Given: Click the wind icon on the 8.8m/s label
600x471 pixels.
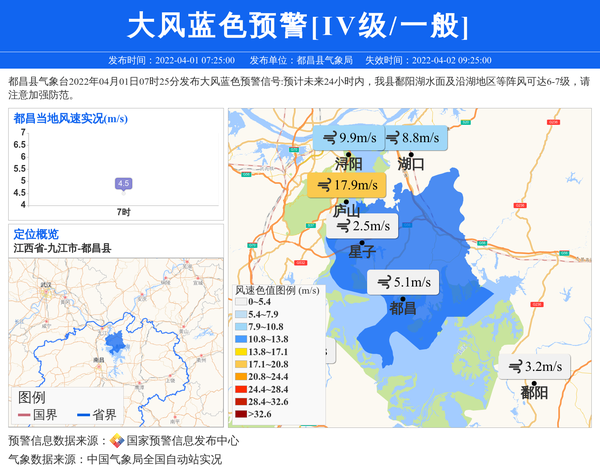Looking at the screenshot, I should point(391,137).
